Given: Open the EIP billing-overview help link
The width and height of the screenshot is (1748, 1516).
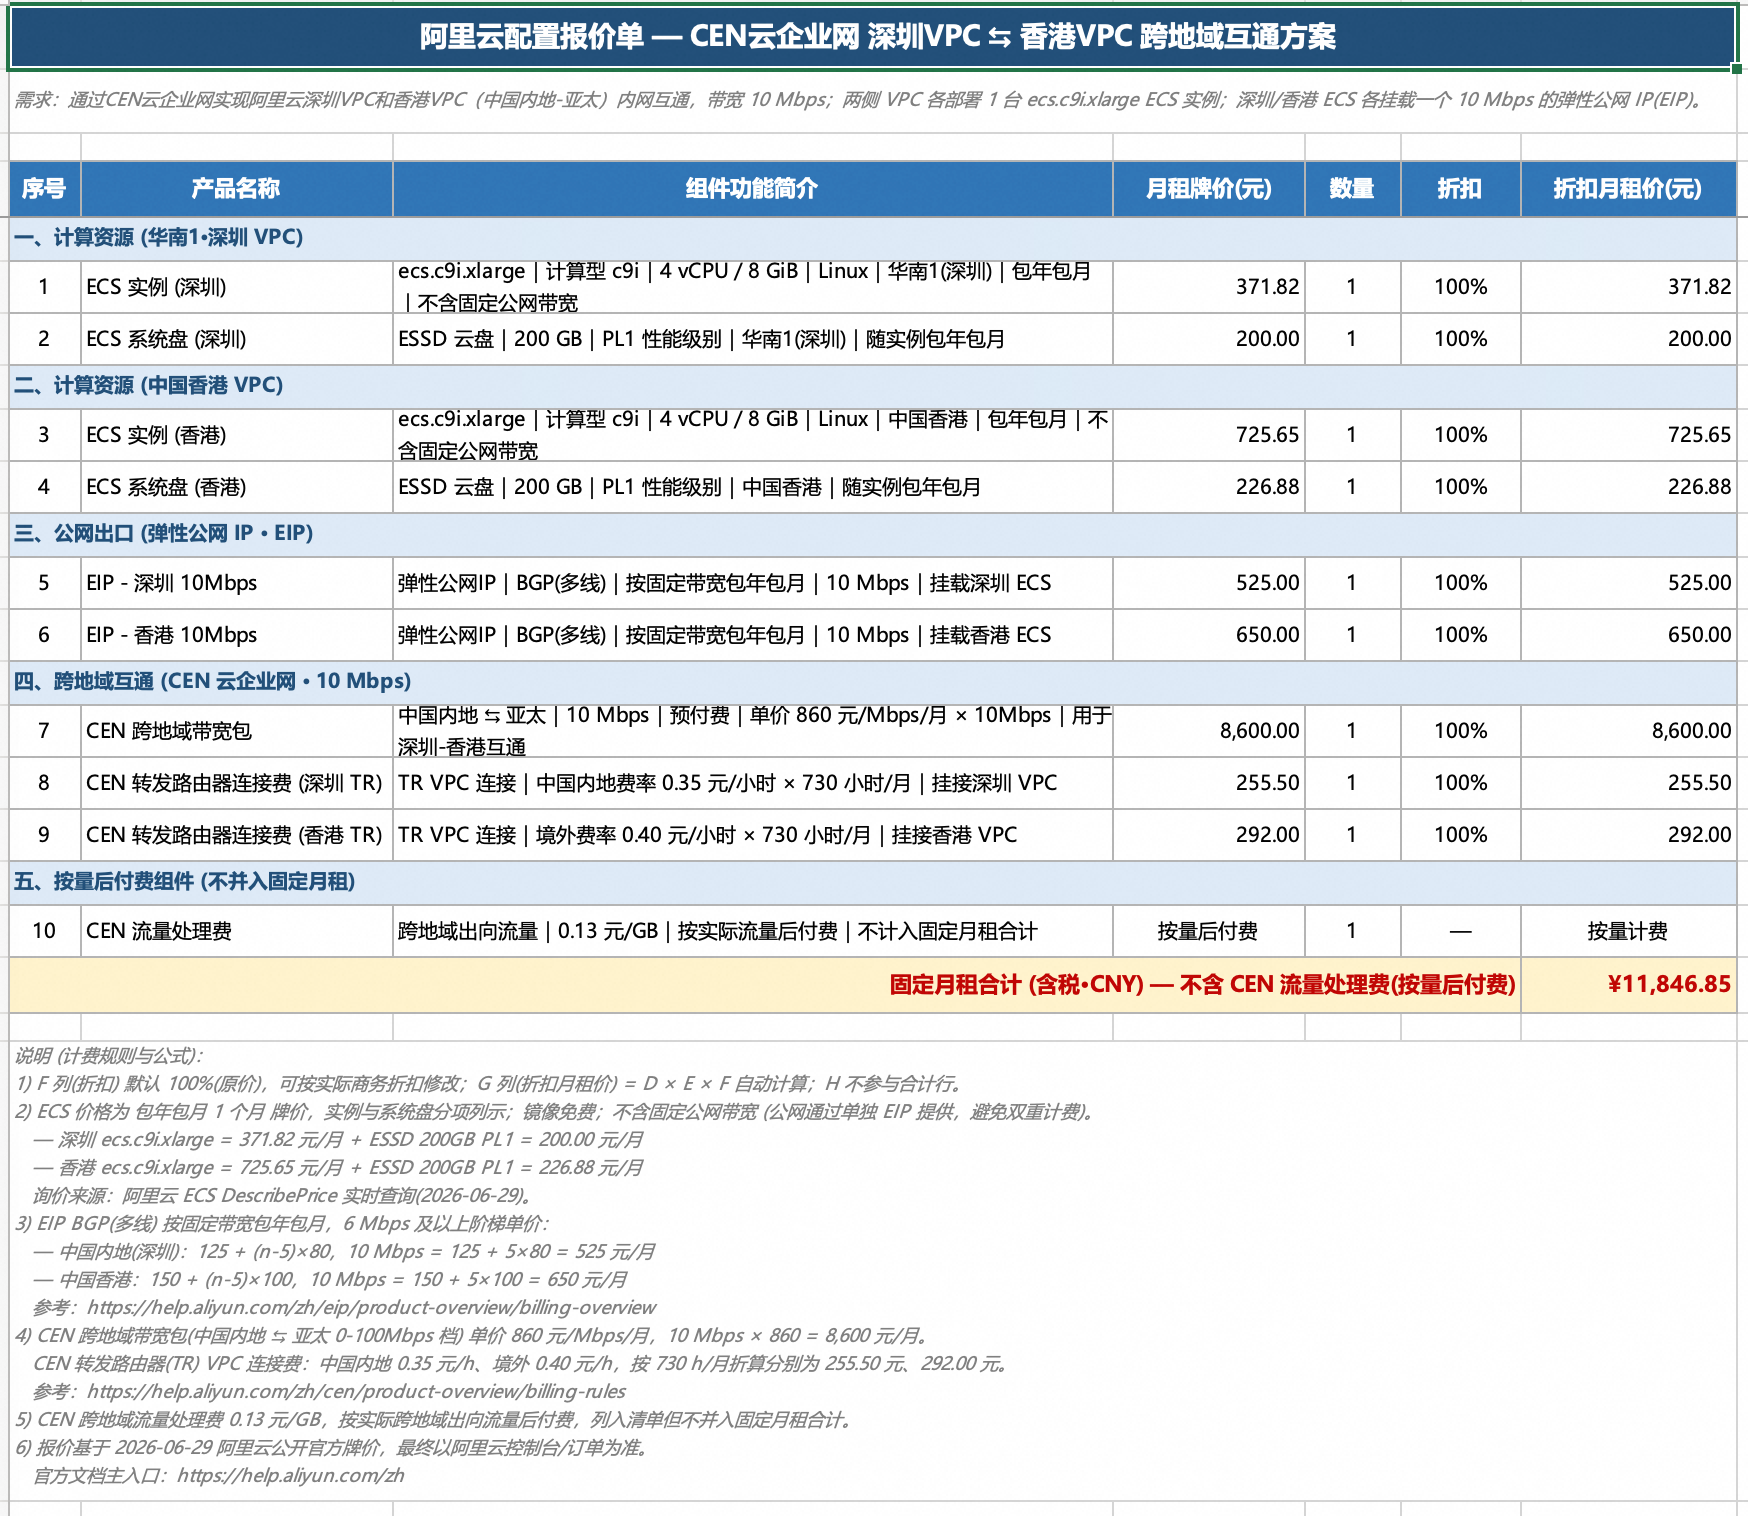Looking at the screenshot, I should (x=371, y=1308).
